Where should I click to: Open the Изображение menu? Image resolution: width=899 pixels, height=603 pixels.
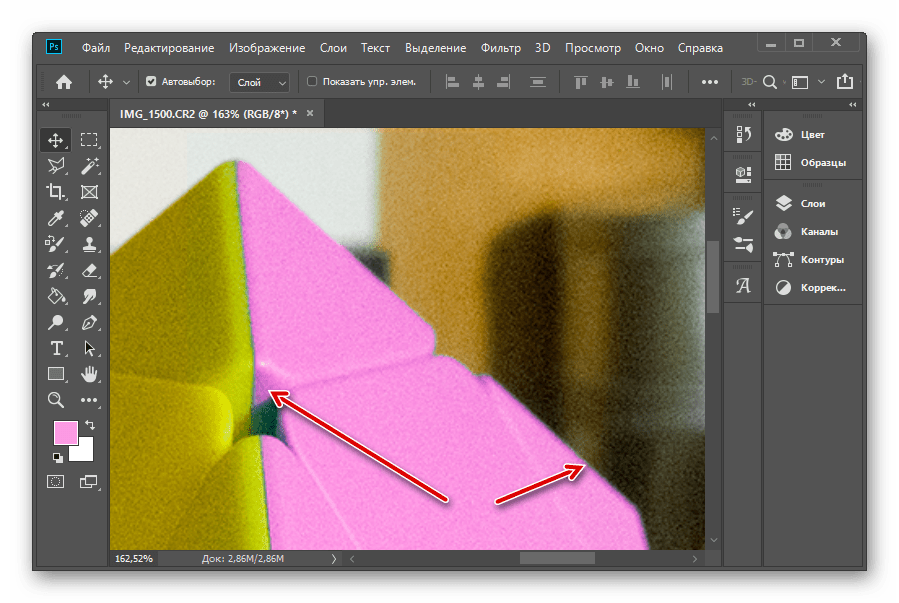pos(266,48)
